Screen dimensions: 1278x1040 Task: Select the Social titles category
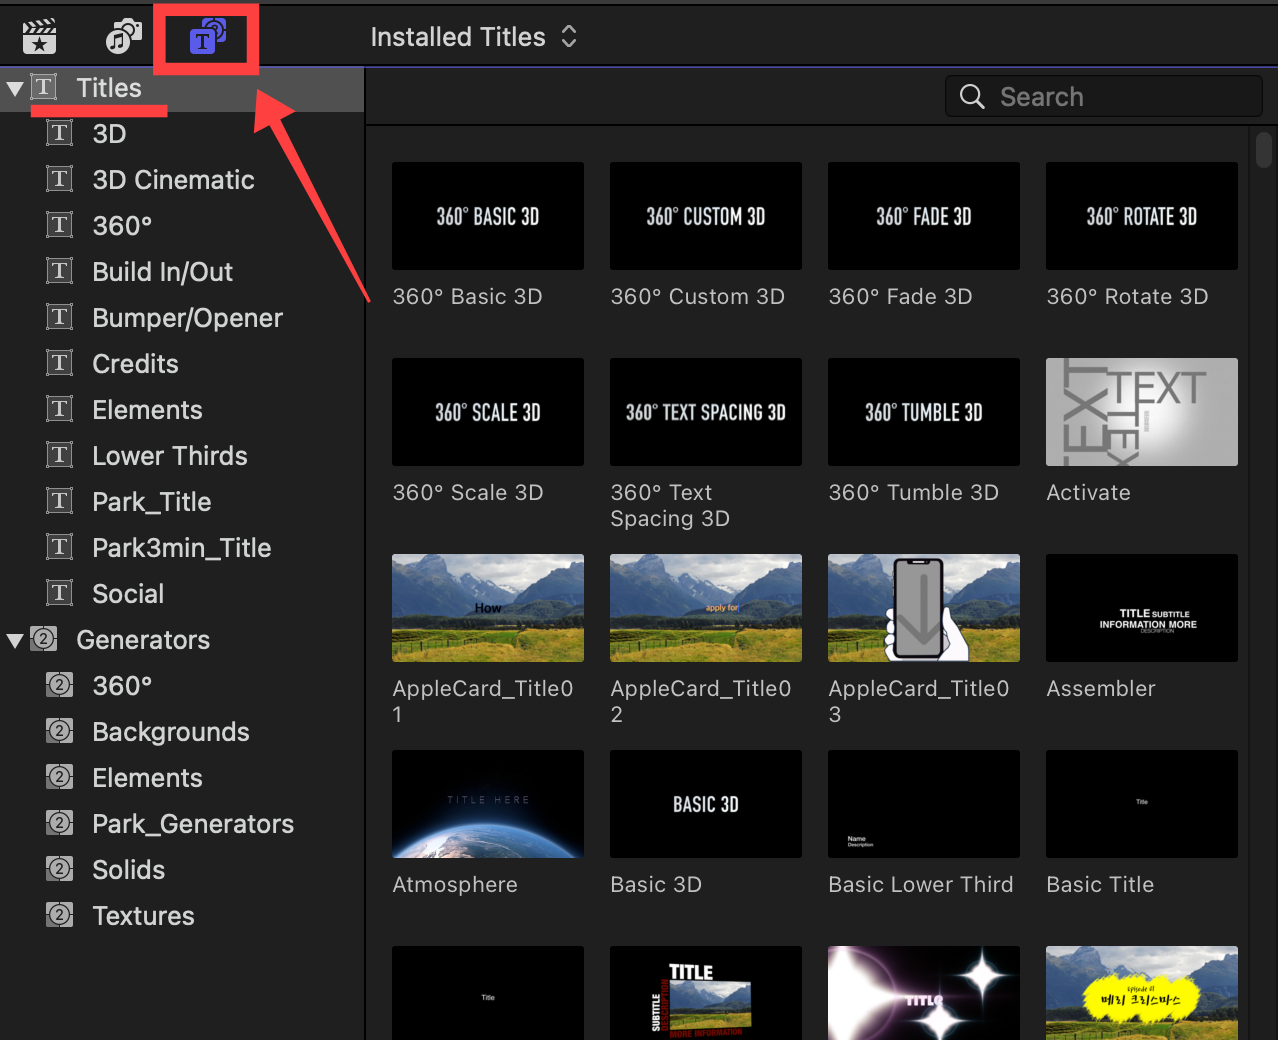(x=128, y=594)
